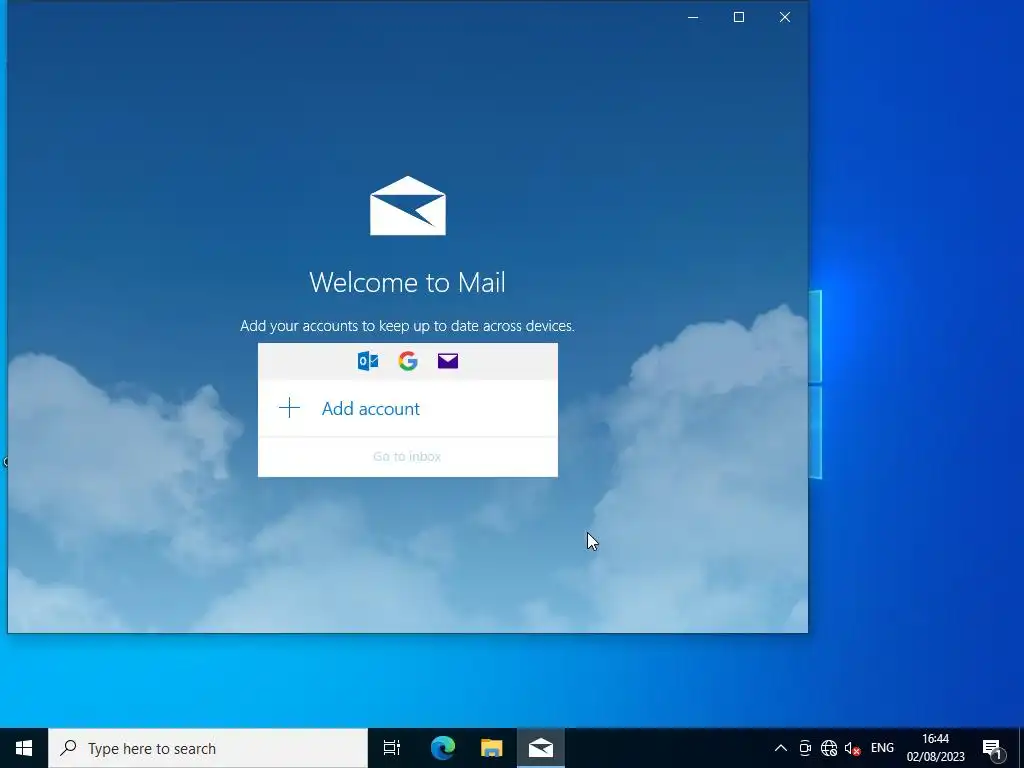The width and height of the screenshot is (1024, 768).
Task: Click the Welcome to Mail heading
Action: click(408, 282)
